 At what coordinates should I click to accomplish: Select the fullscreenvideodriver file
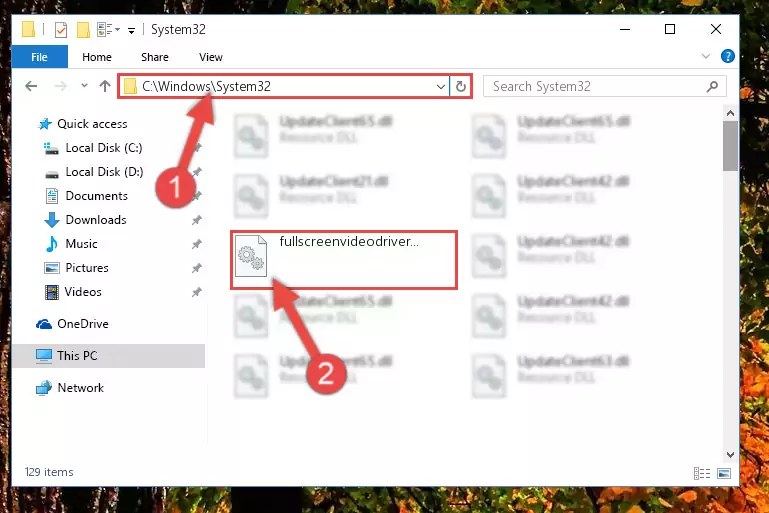click(344, 260)
